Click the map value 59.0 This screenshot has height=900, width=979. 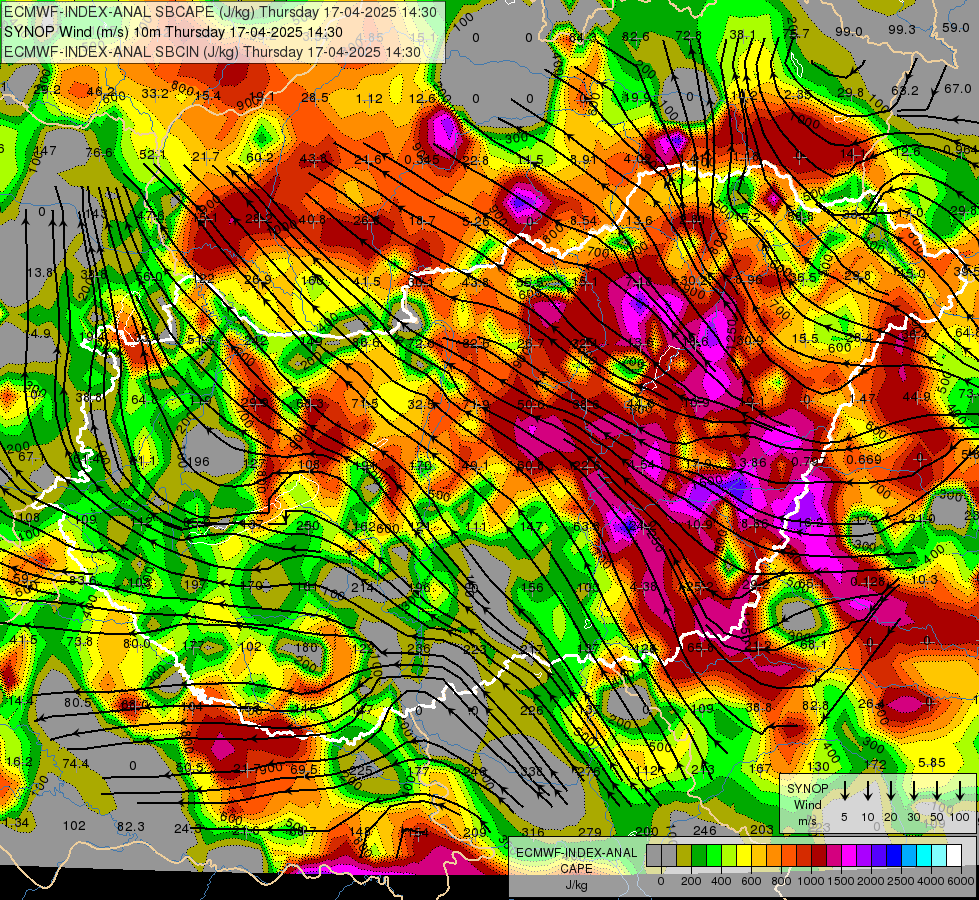click(956, 27)
